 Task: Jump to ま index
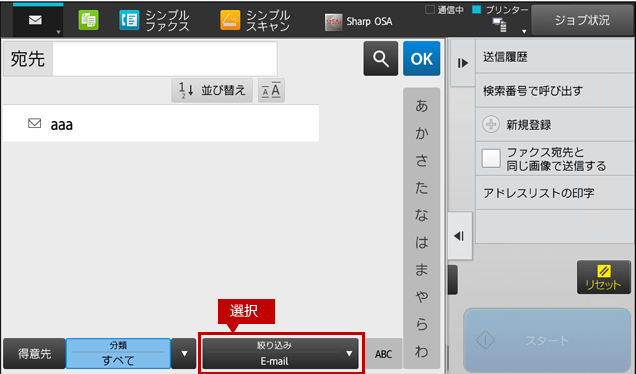click(x=421, y=270)
